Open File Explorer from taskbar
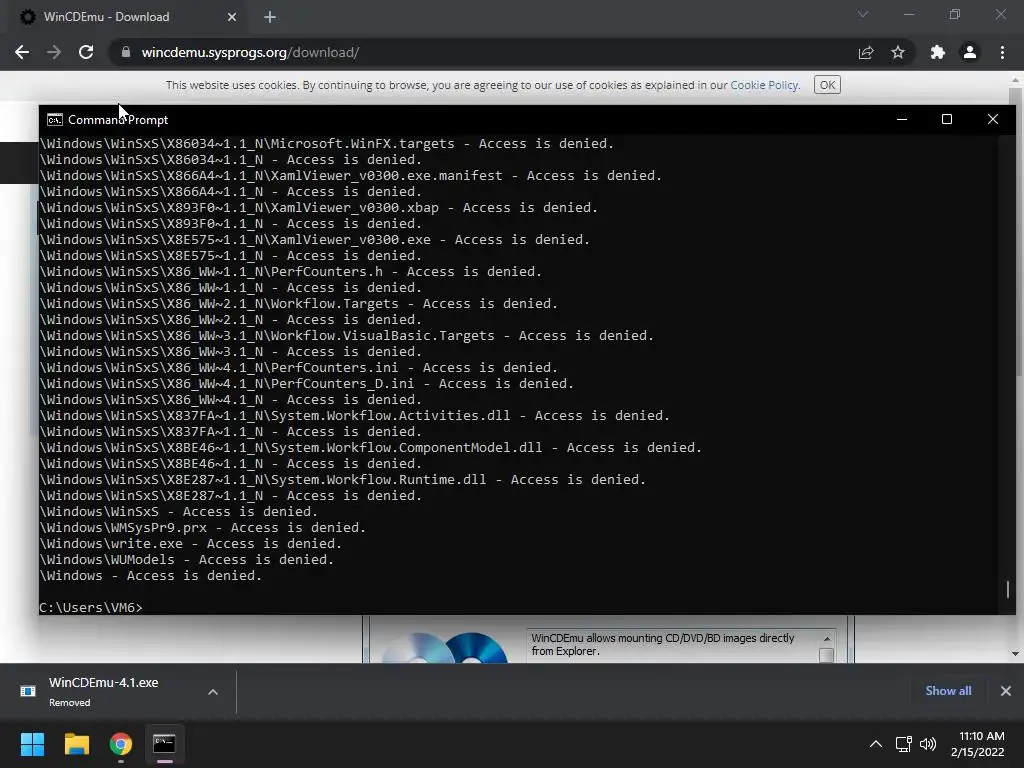This screenshot has height=768, width=1024. [76, 744]
